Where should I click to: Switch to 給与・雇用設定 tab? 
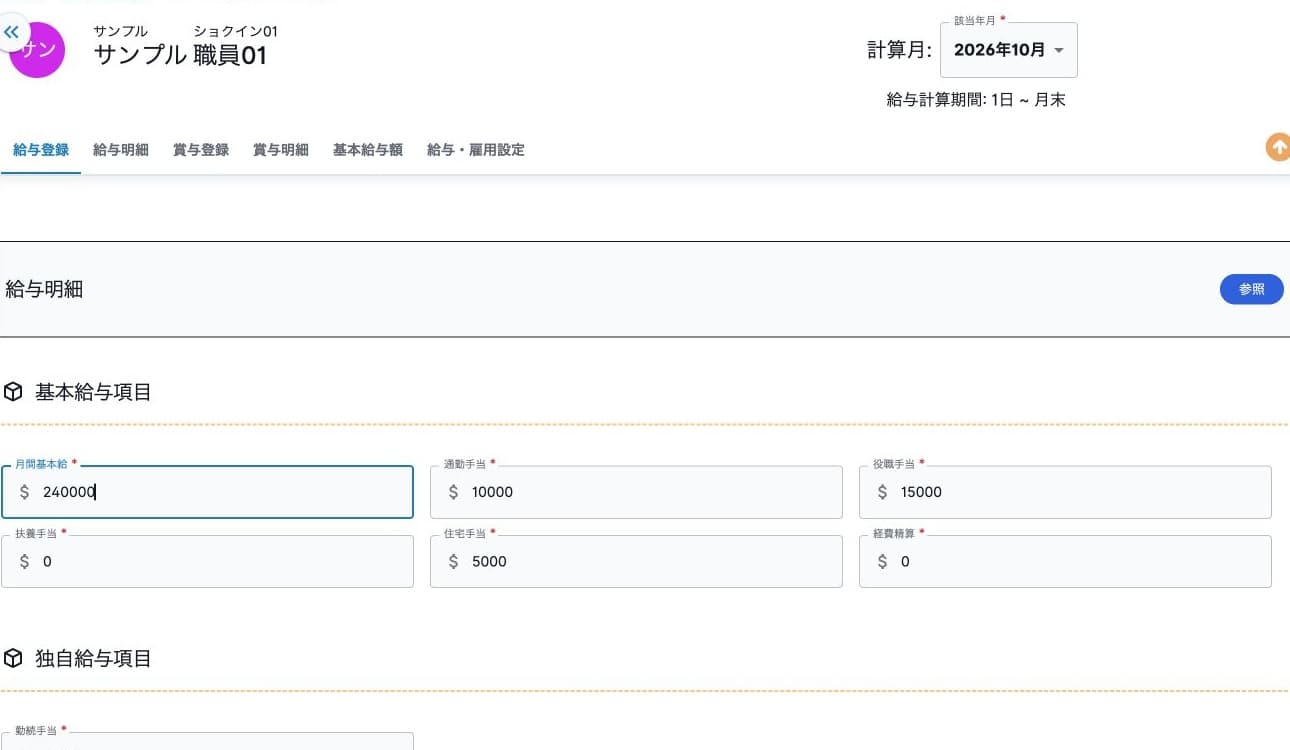(x=476, y=150)
